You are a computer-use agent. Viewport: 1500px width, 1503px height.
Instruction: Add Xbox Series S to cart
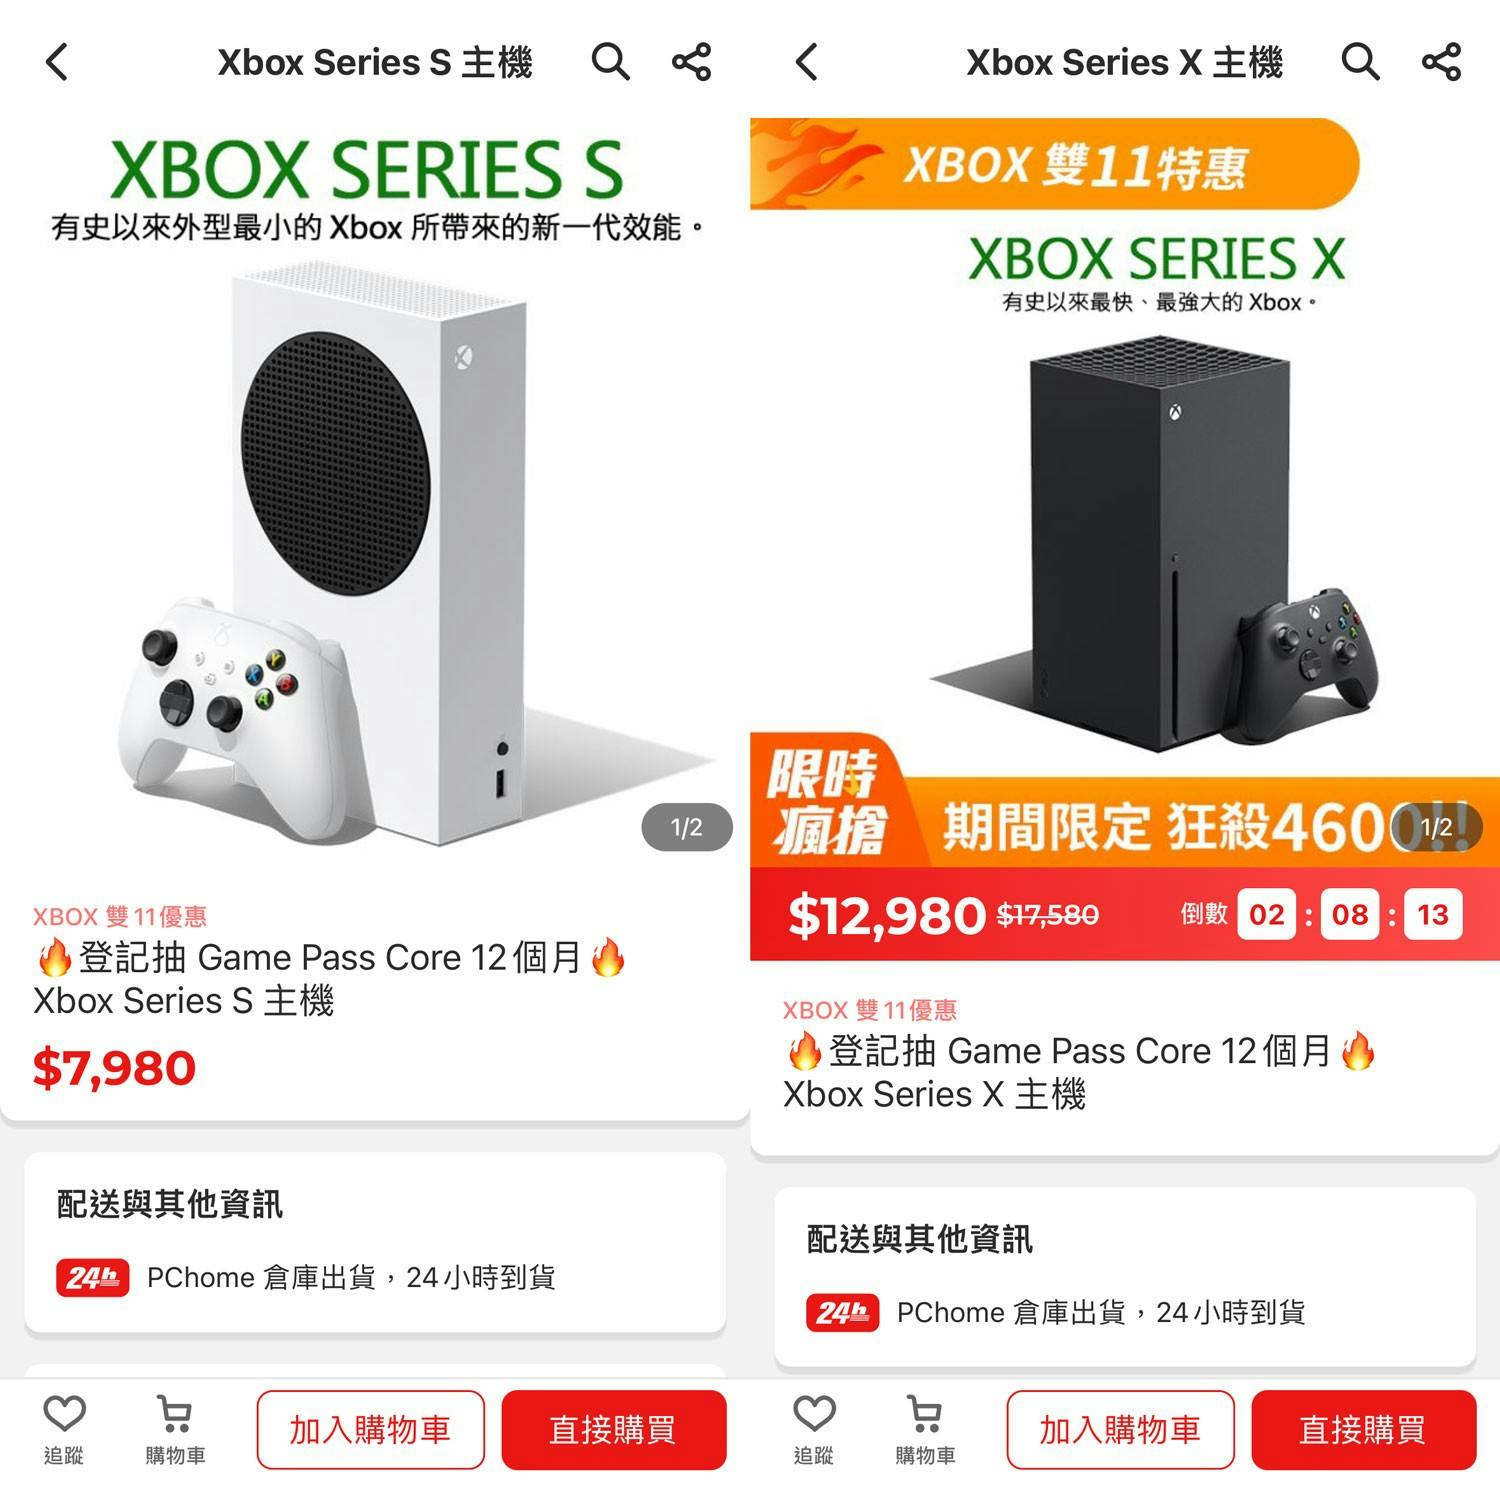pos(370,1430)
